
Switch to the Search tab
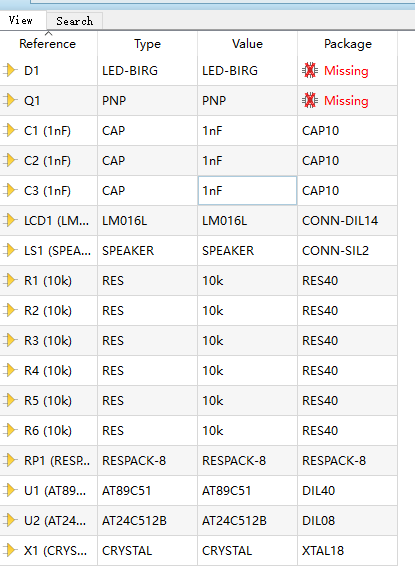74,21
